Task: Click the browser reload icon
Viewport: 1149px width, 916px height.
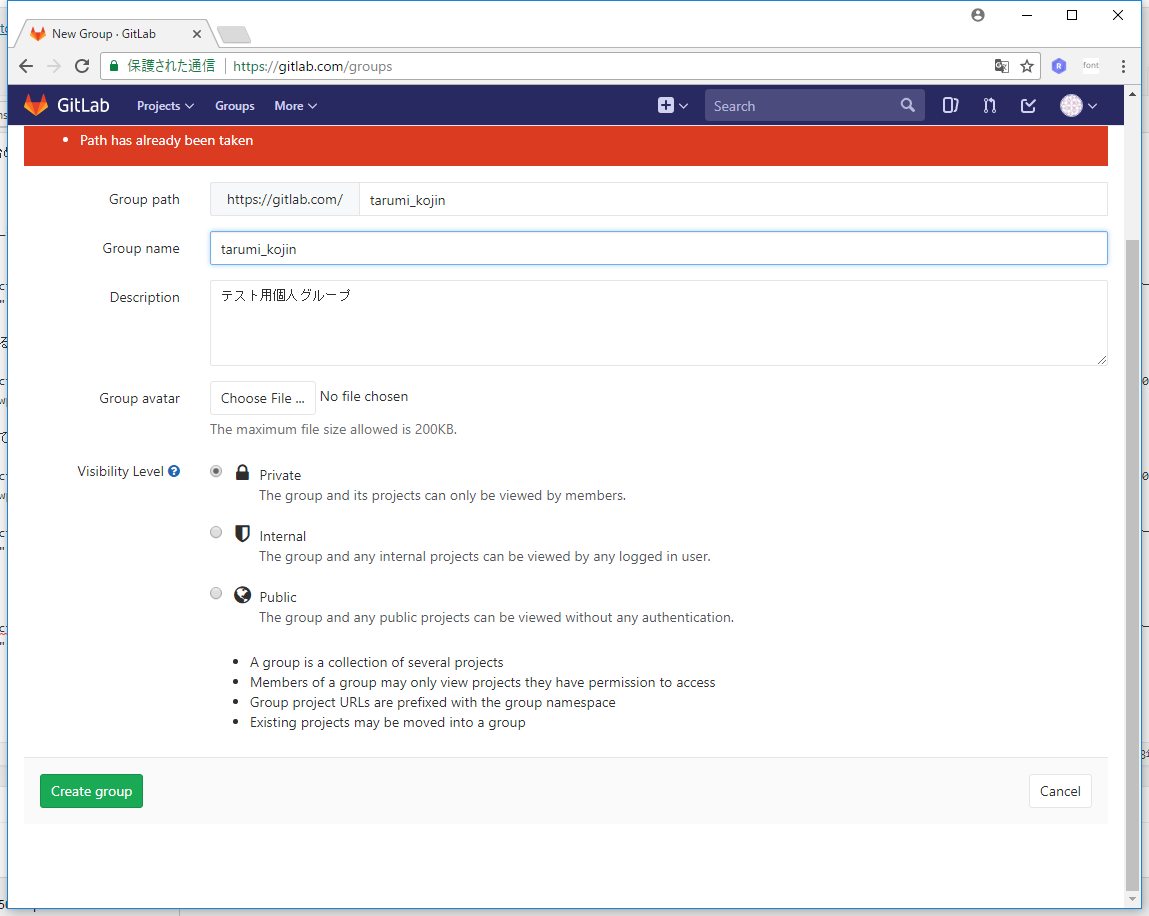Action: point(82,66)
